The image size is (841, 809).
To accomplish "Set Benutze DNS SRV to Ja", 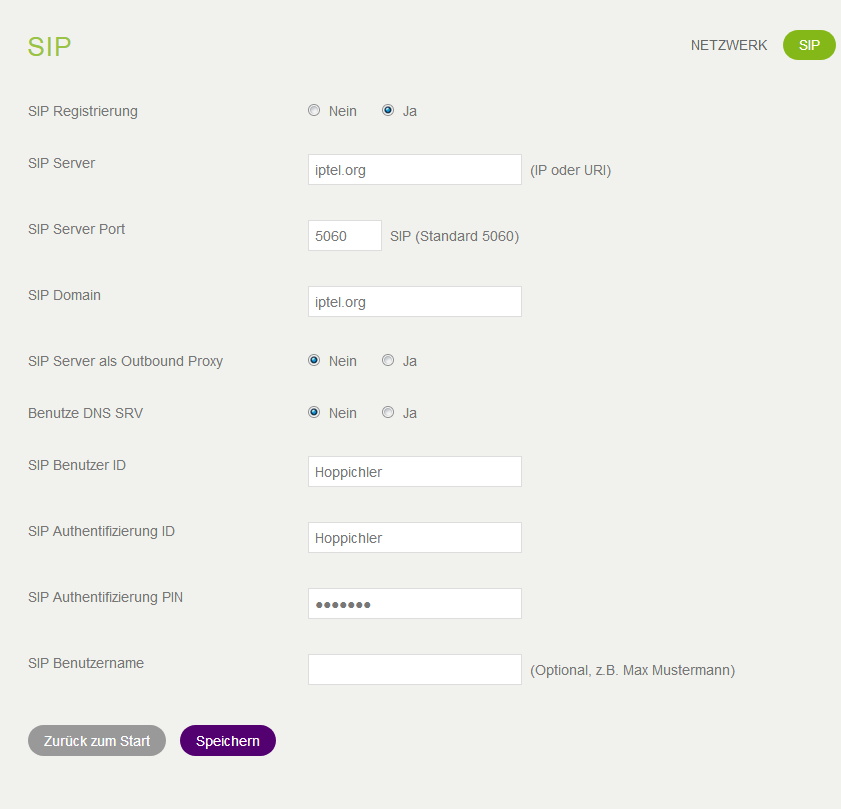I will [x=388, y=413].
